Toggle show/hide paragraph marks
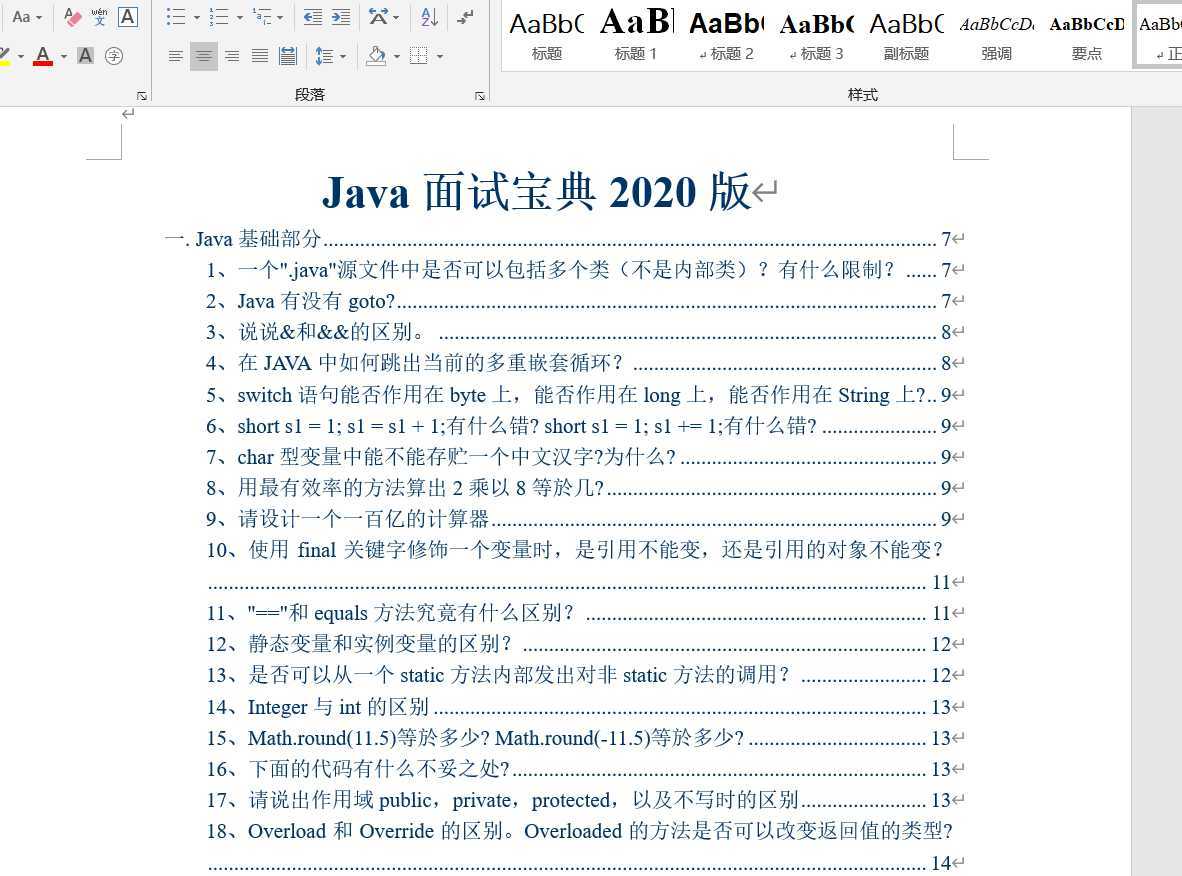 [465, 17]
